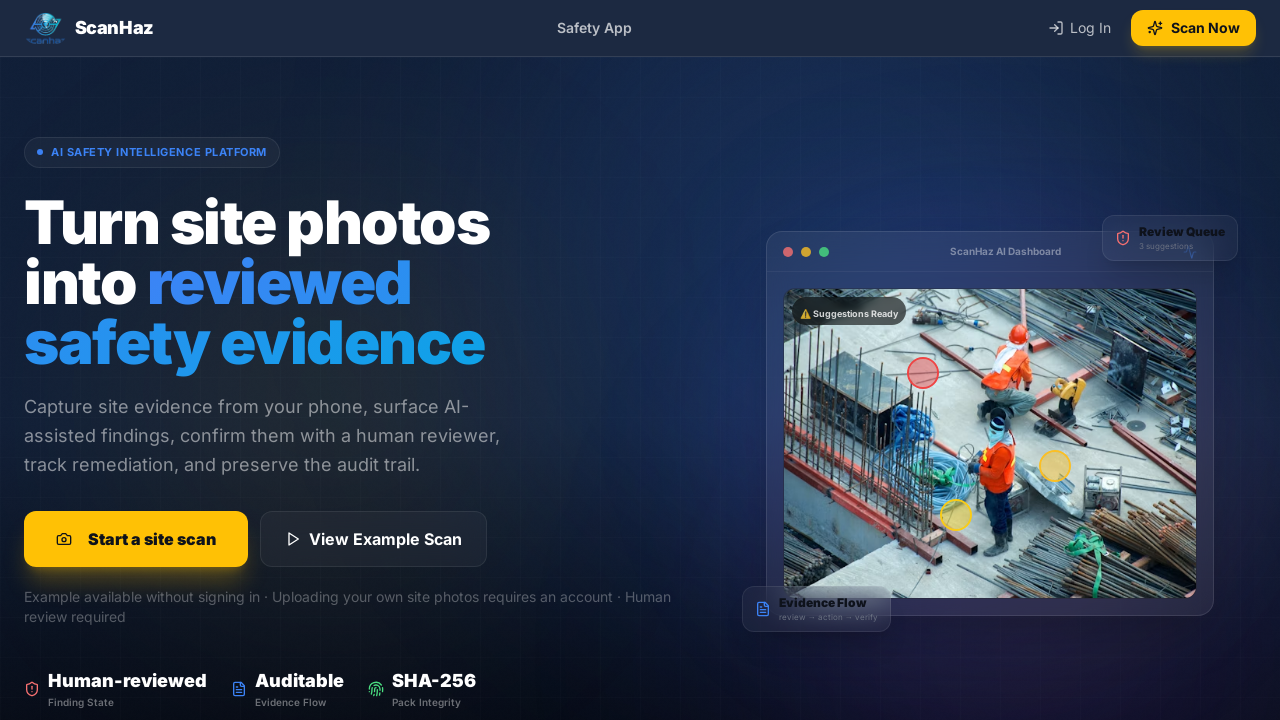Click the sparkle icon in Scan Now
1280x720 pixels.
click(x=1155, y=28)
